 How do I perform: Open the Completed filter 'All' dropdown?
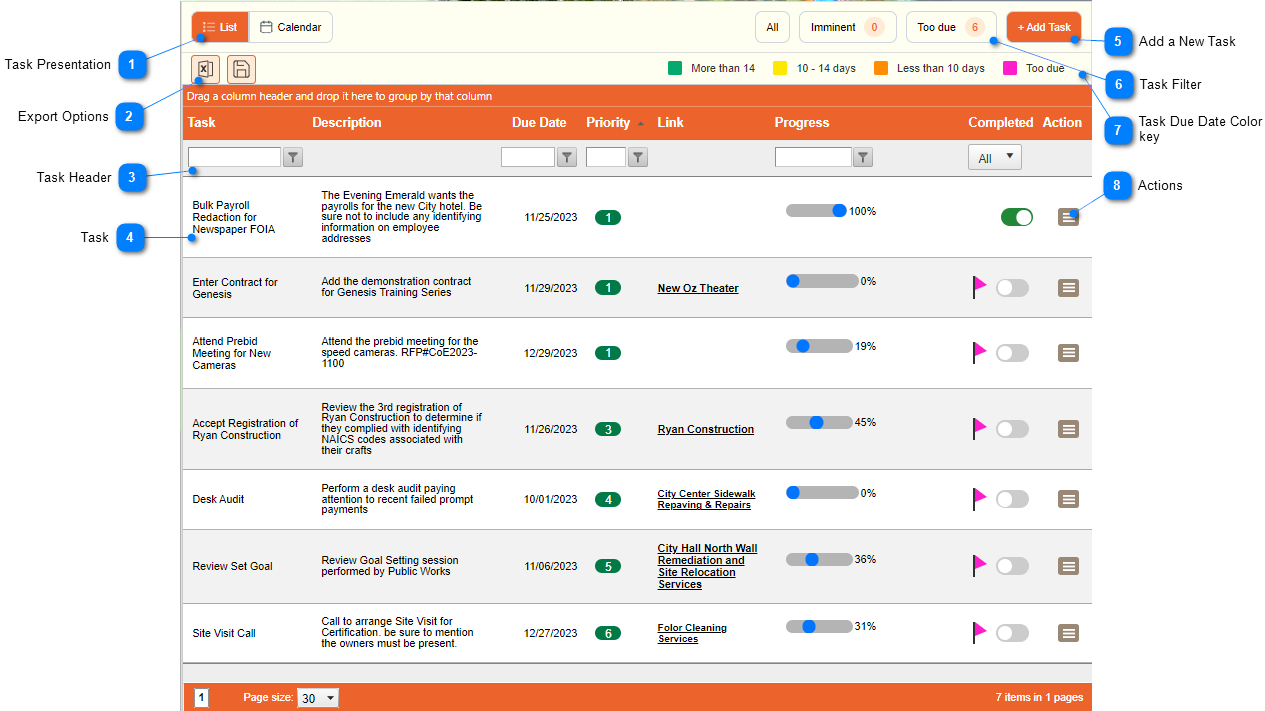[x=994, y=157]
